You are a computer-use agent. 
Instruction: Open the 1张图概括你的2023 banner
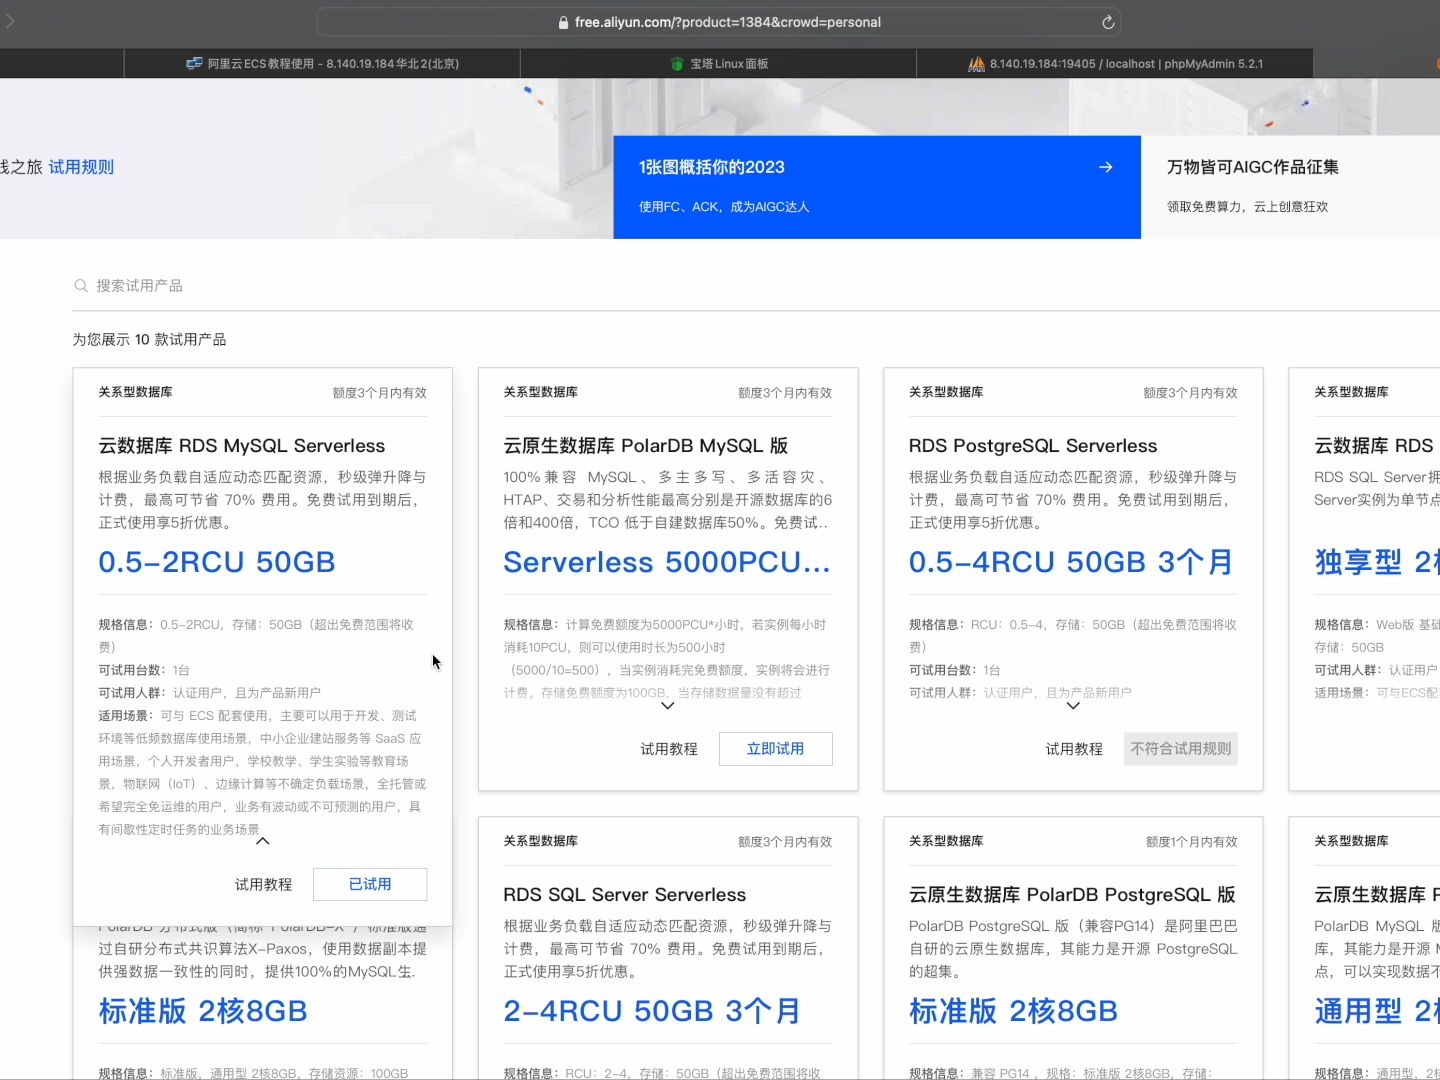(x=877, y=187)
